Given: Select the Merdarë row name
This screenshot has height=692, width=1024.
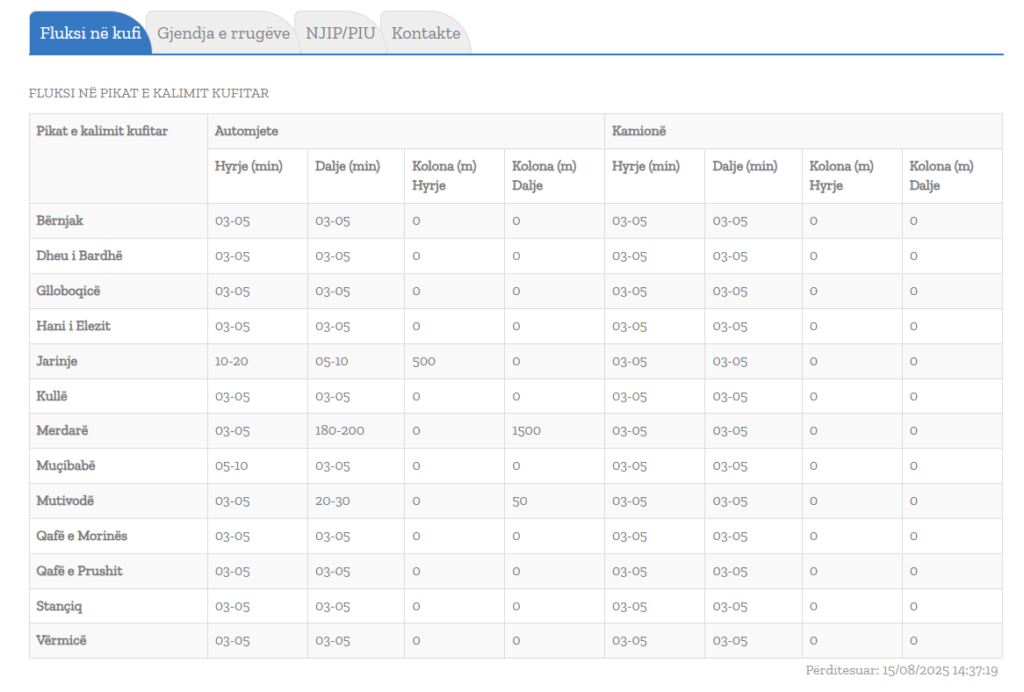Looking at the screenshot, I should pos(62,431).
